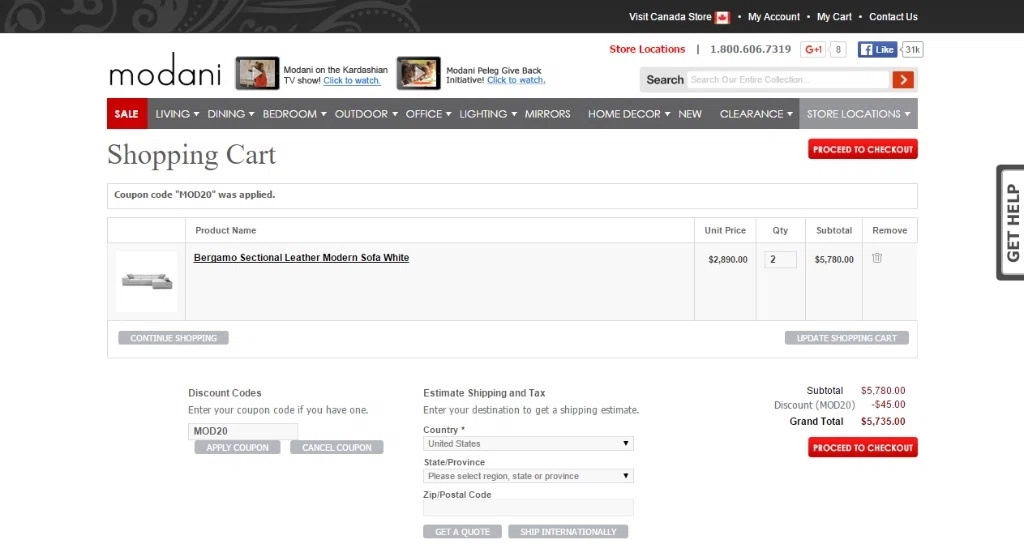Go to the modani logo homepage
The image size is (1024, 552).
(165, 70)
